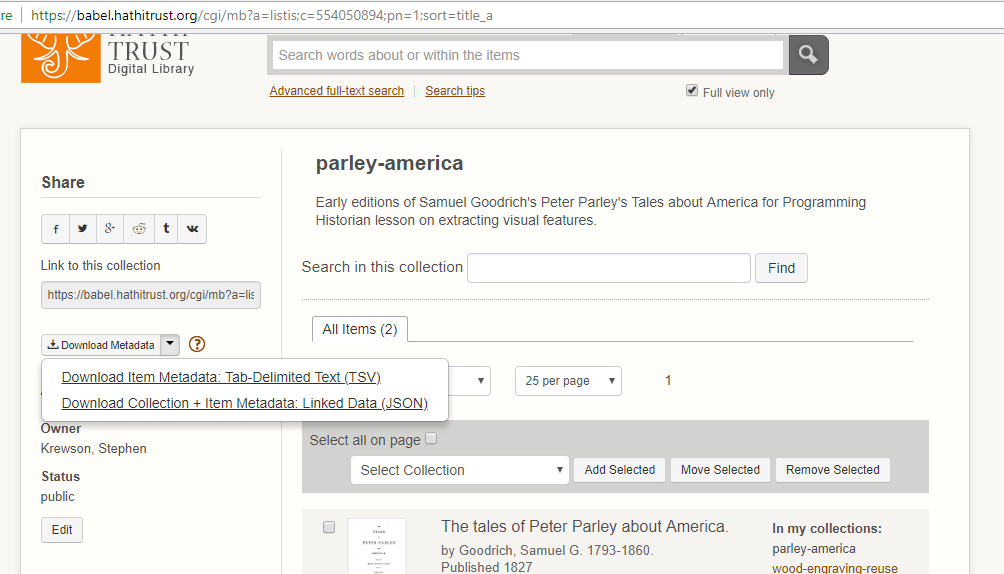Share collection on Tumblr
The image size is (1004, 574).
point(166,229)
